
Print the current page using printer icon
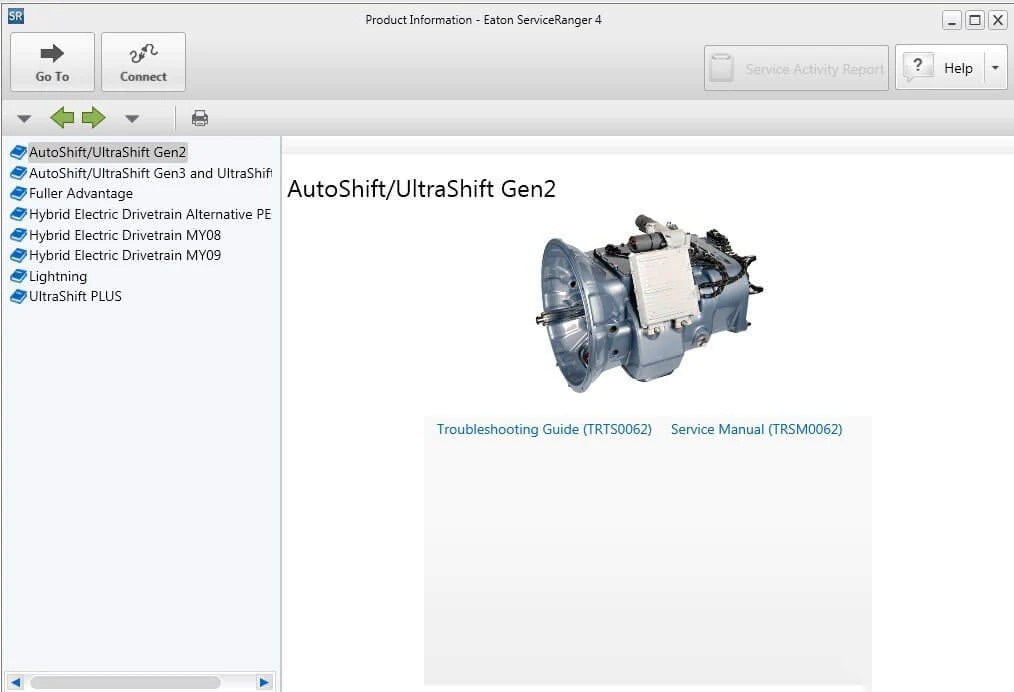pyautogui.click(x=200, y=118)
